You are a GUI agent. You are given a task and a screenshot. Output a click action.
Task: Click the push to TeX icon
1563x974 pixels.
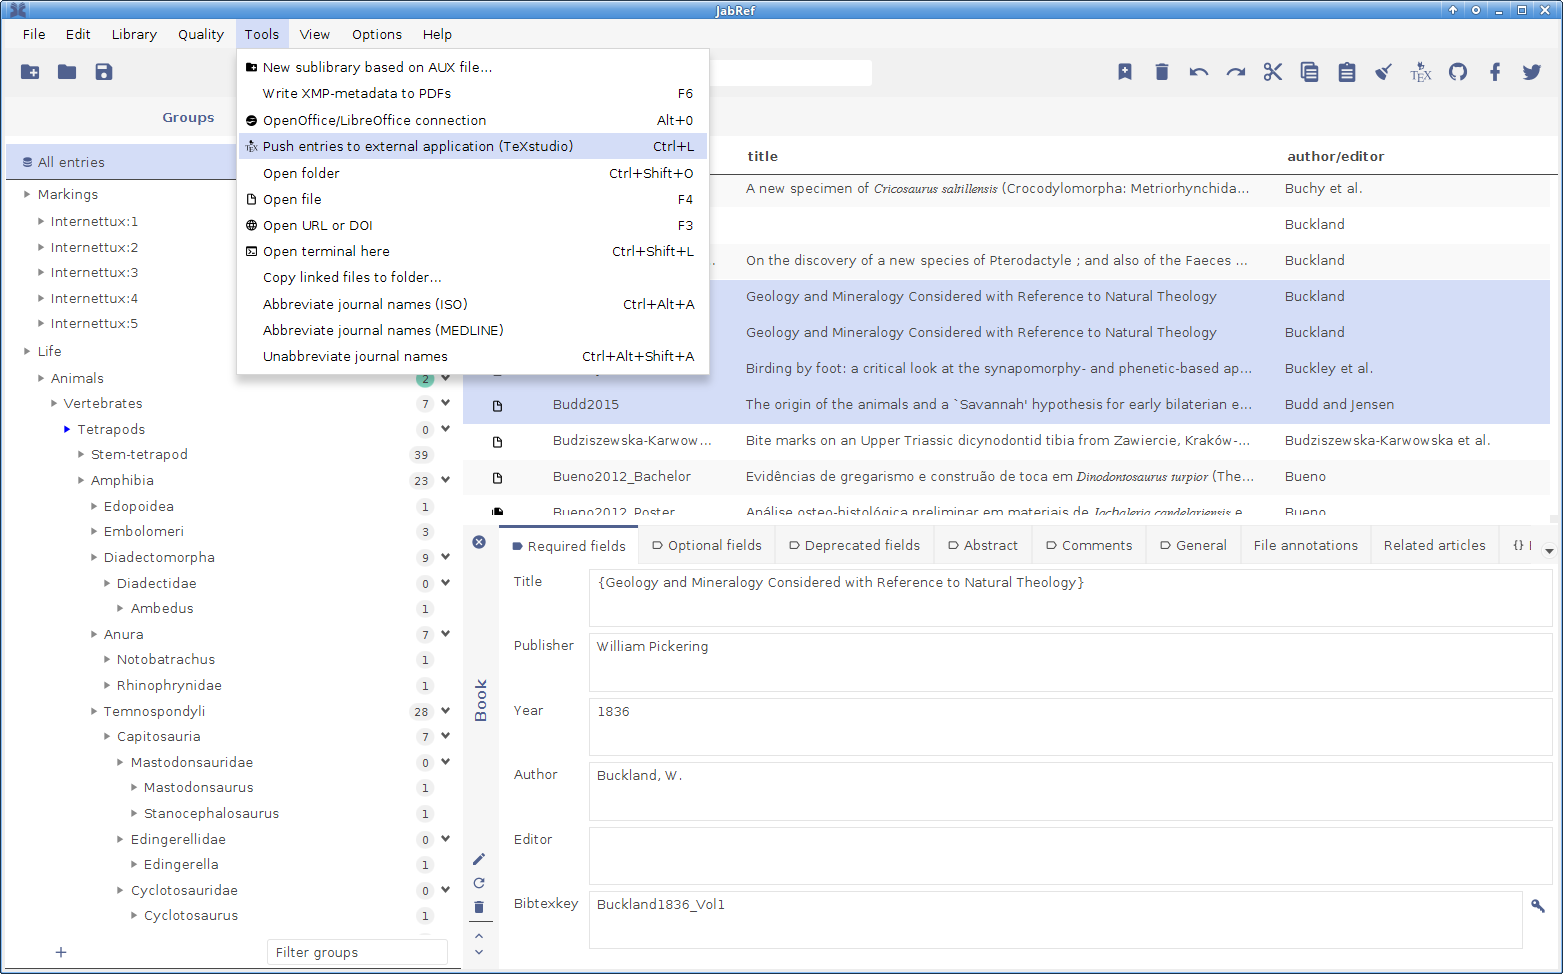1421,72
